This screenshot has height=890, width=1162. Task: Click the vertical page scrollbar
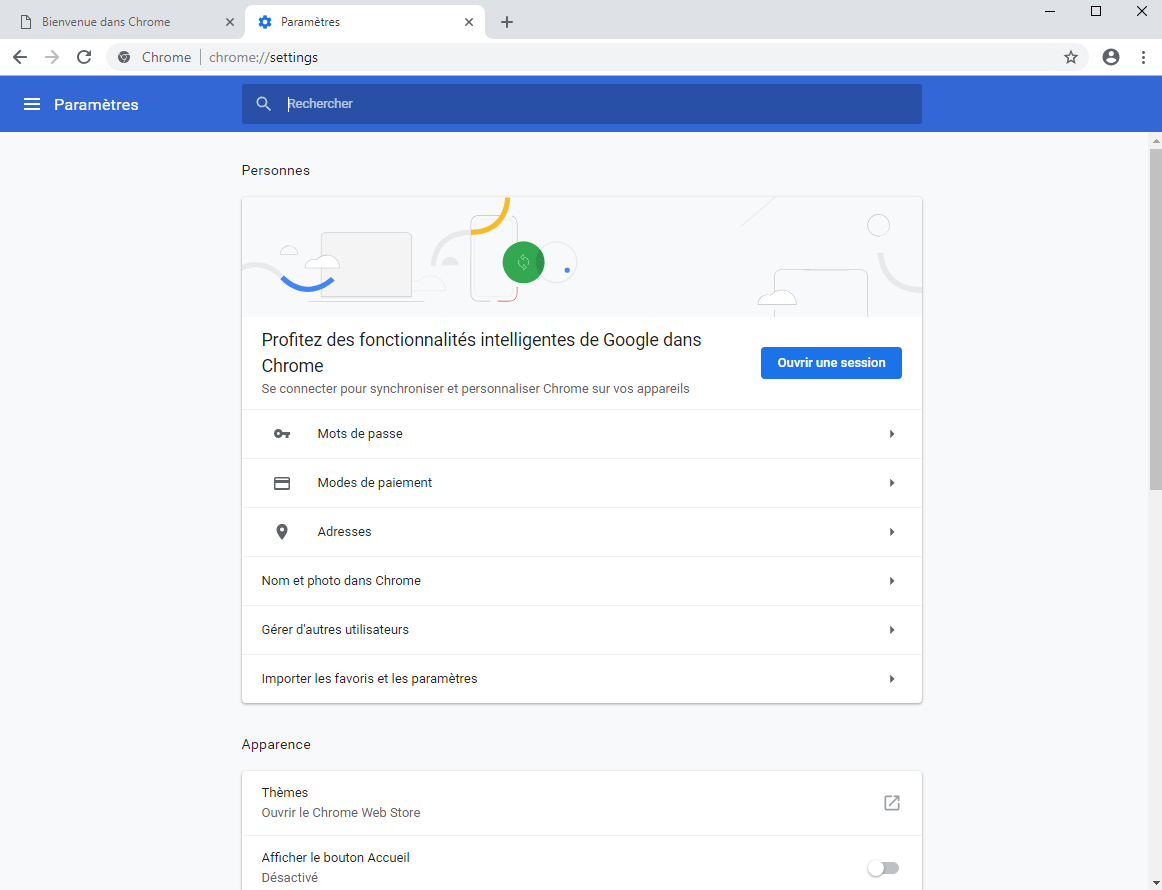click(x=1155, y=320)
